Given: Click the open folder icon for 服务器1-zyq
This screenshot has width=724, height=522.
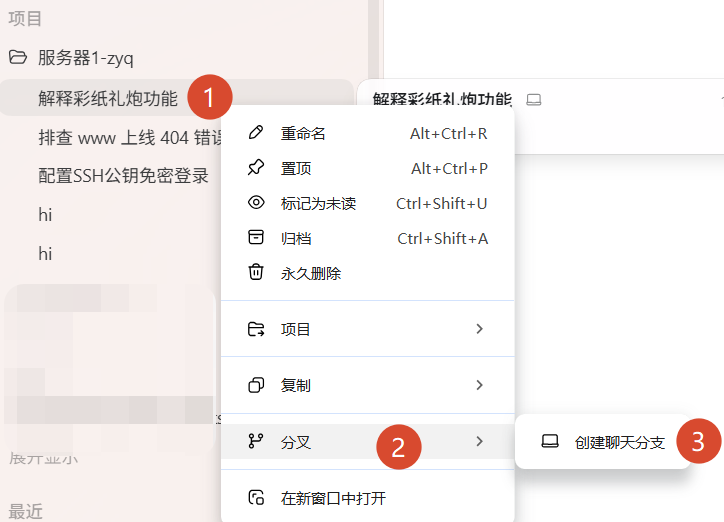Looking at the screenshot, I should [18, 57].
